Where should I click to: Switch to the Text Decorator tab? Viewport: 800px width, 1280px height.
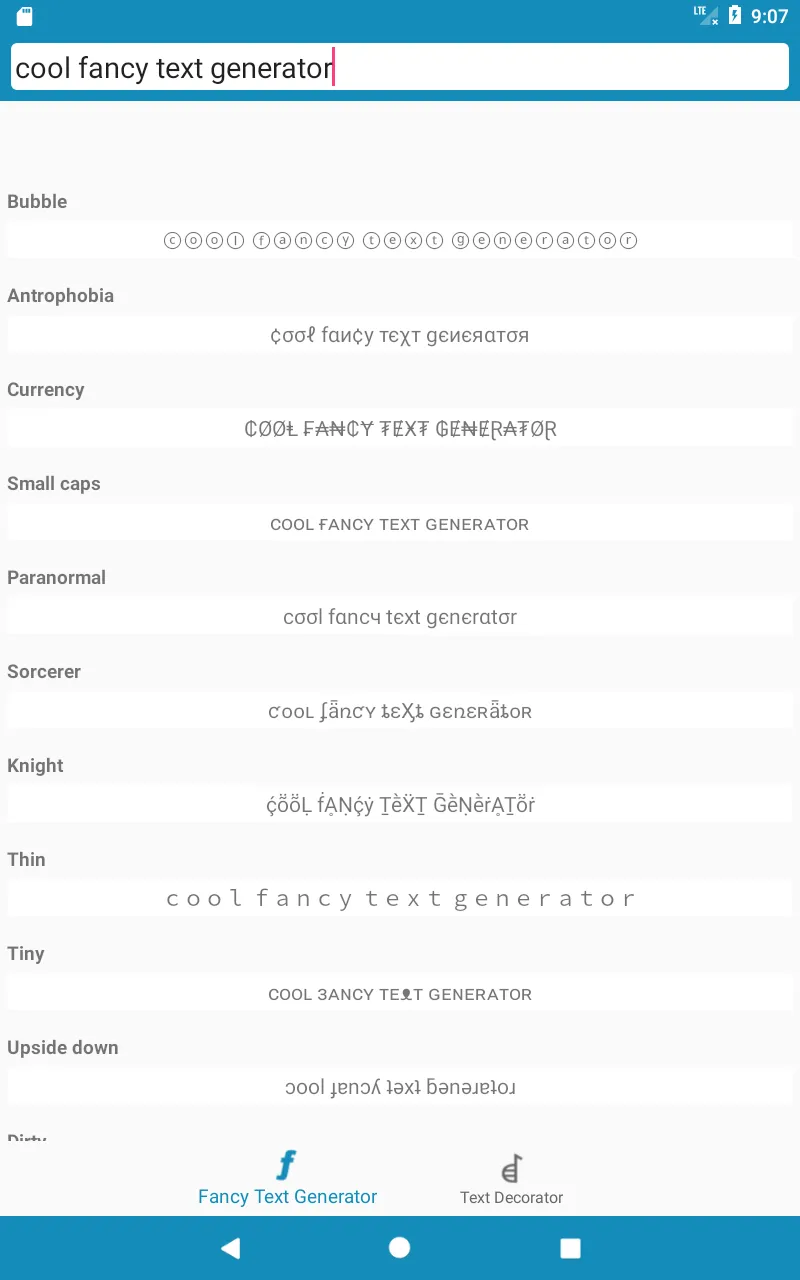click(511, 1180)
